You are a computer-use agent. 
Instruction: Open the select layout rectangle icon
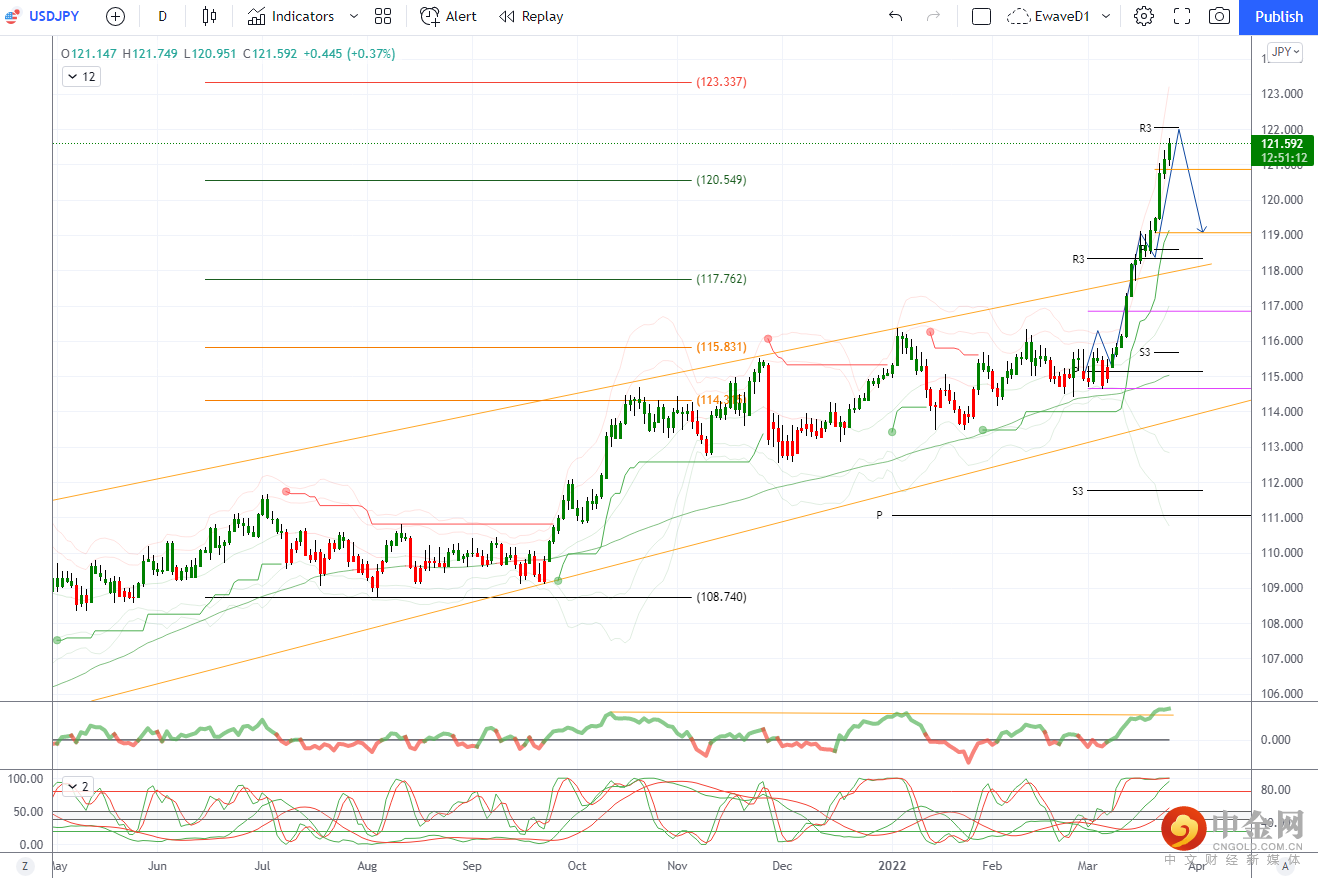tap(981, 16)
